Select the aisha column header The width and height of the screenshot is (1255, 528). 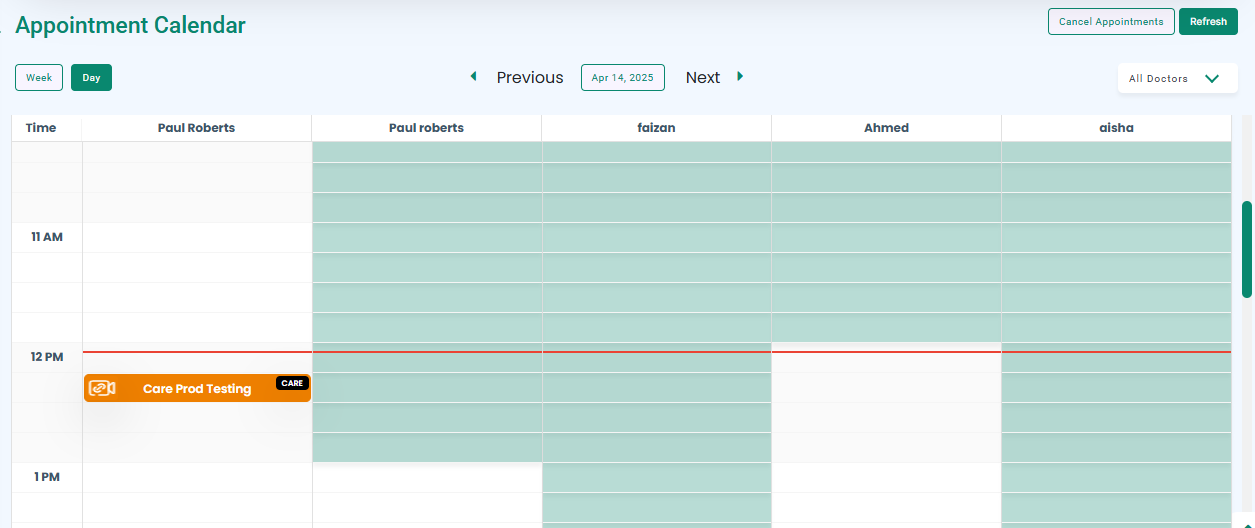click(1116, 128)
